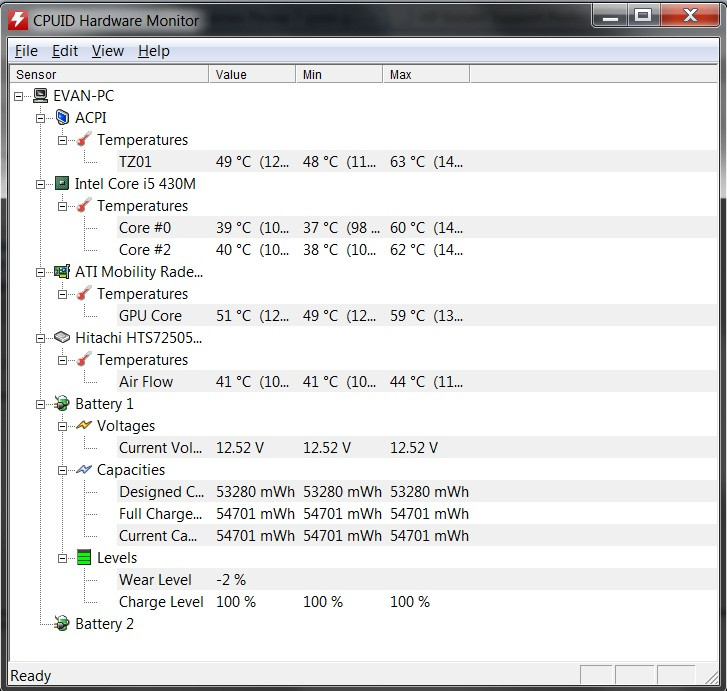Click the thermometer icon under ACPI
This screenshot has height=691, width=727.
point(84,139)
